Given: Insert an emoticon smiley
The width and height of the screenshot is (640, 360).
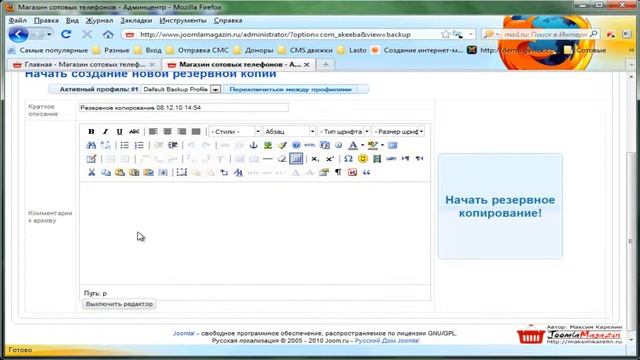Looking at the screenshot, I should 362,159.
